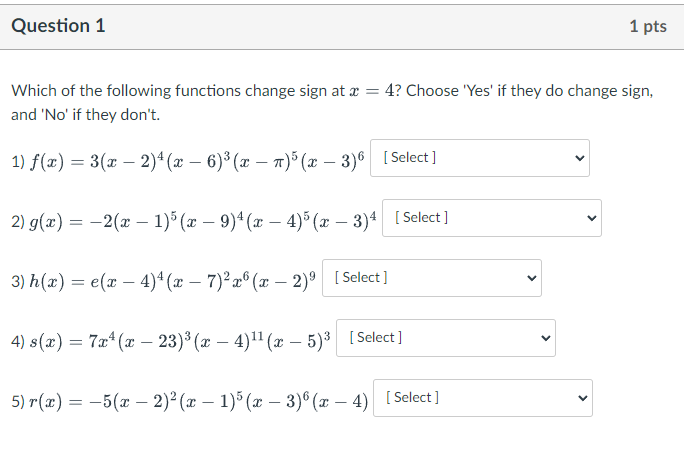Viewport: 684px width, 463px height.
Task: Open the Select dropdown for r(x)
Action: click(483, 398)
